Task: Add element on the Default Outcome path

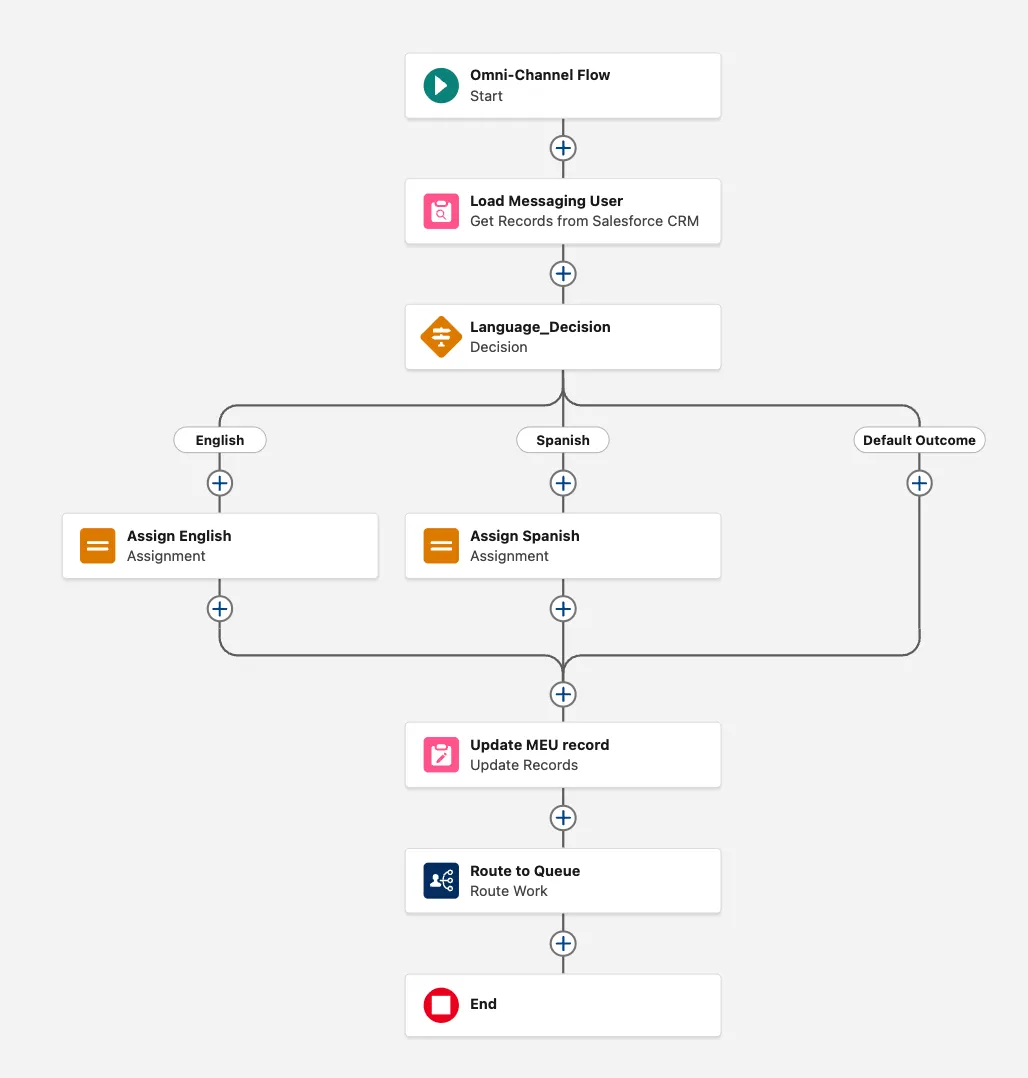Action: pyautogui.click(x=919, y=484)
